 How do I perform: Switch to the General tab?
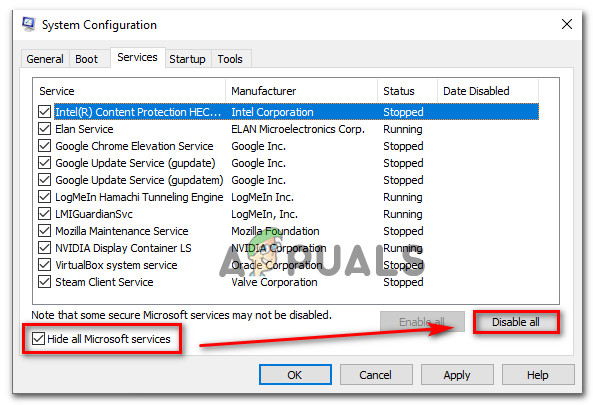tap(45, 59)
